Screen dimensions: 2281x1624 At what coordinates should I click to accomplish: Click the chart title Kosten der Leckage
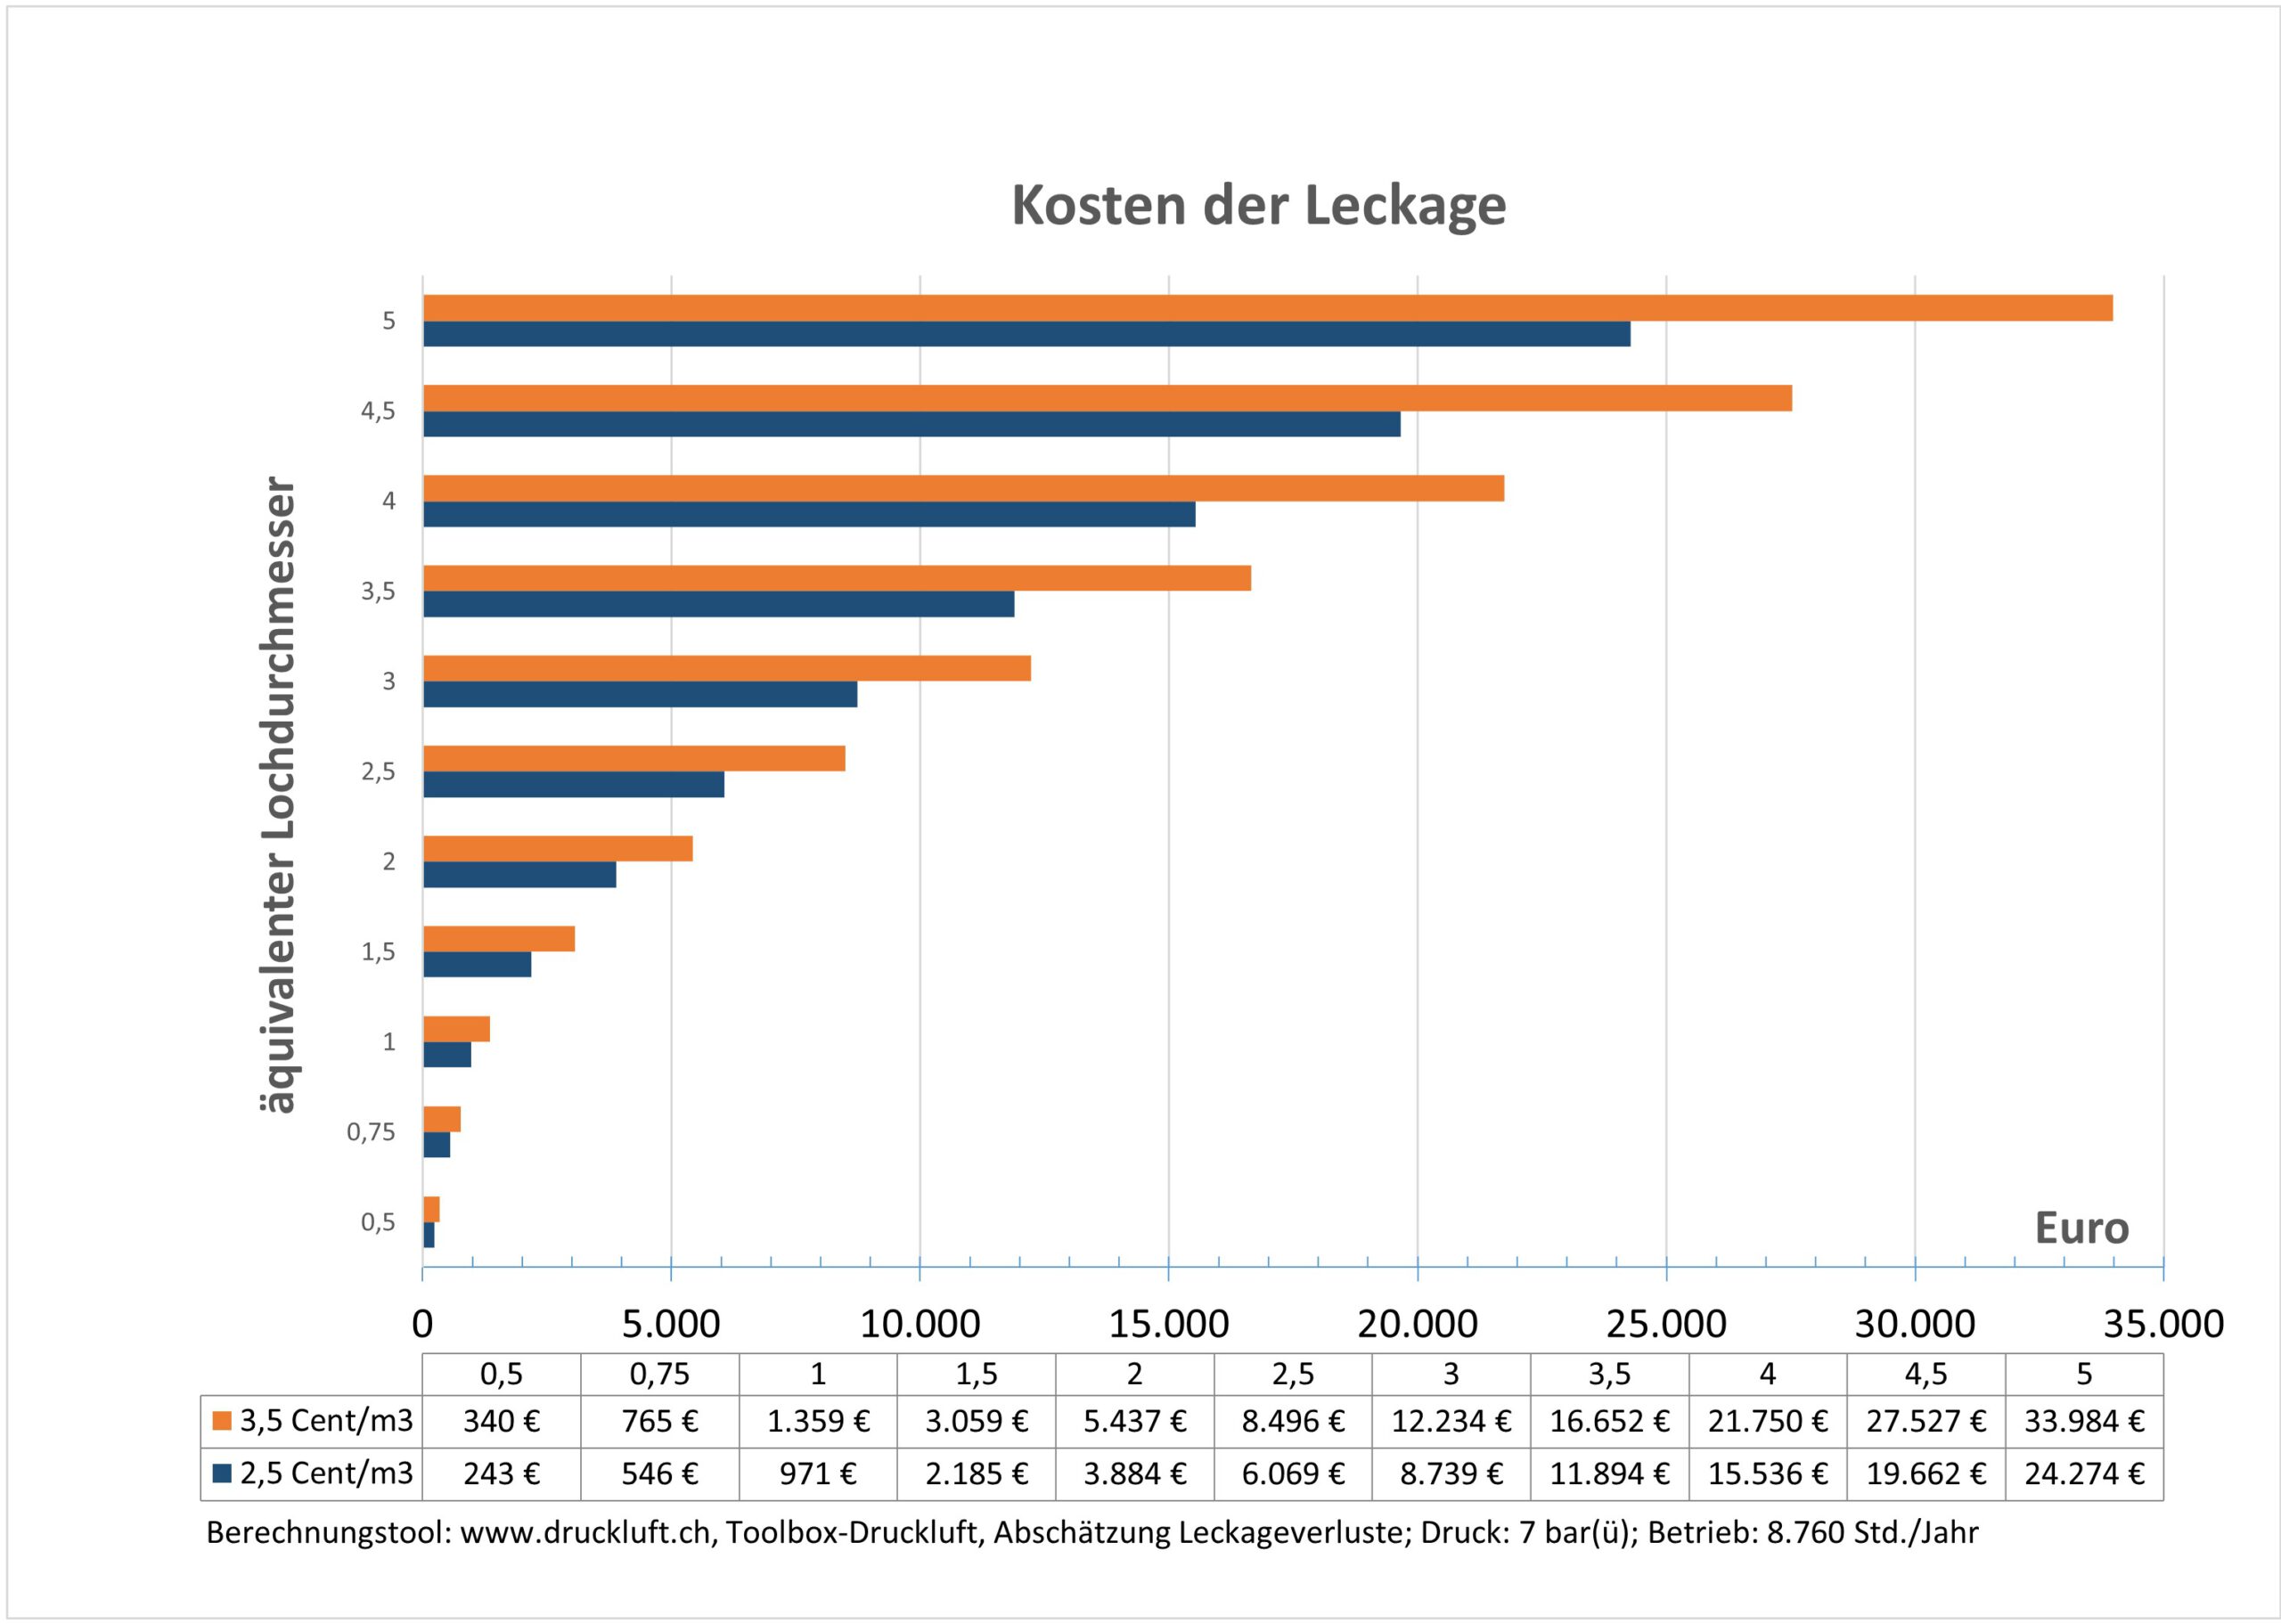[x=1258, y=205]
